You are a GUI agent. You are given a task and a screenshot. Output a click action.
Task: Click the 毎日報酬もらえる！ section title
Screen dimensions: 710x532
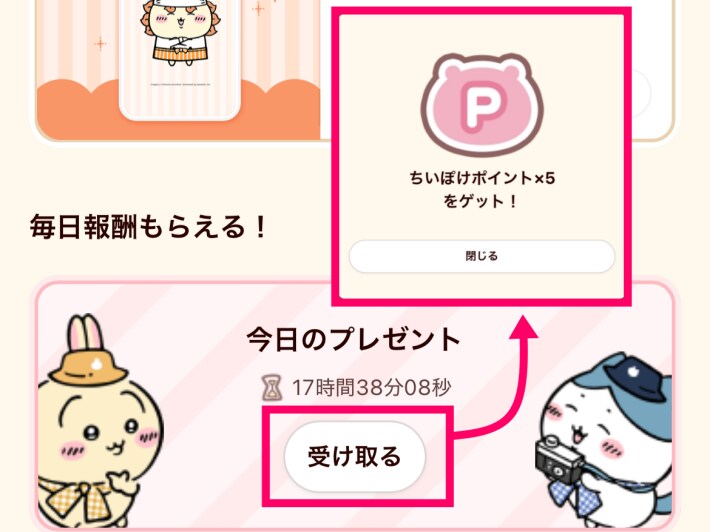(x=149, y=226)
